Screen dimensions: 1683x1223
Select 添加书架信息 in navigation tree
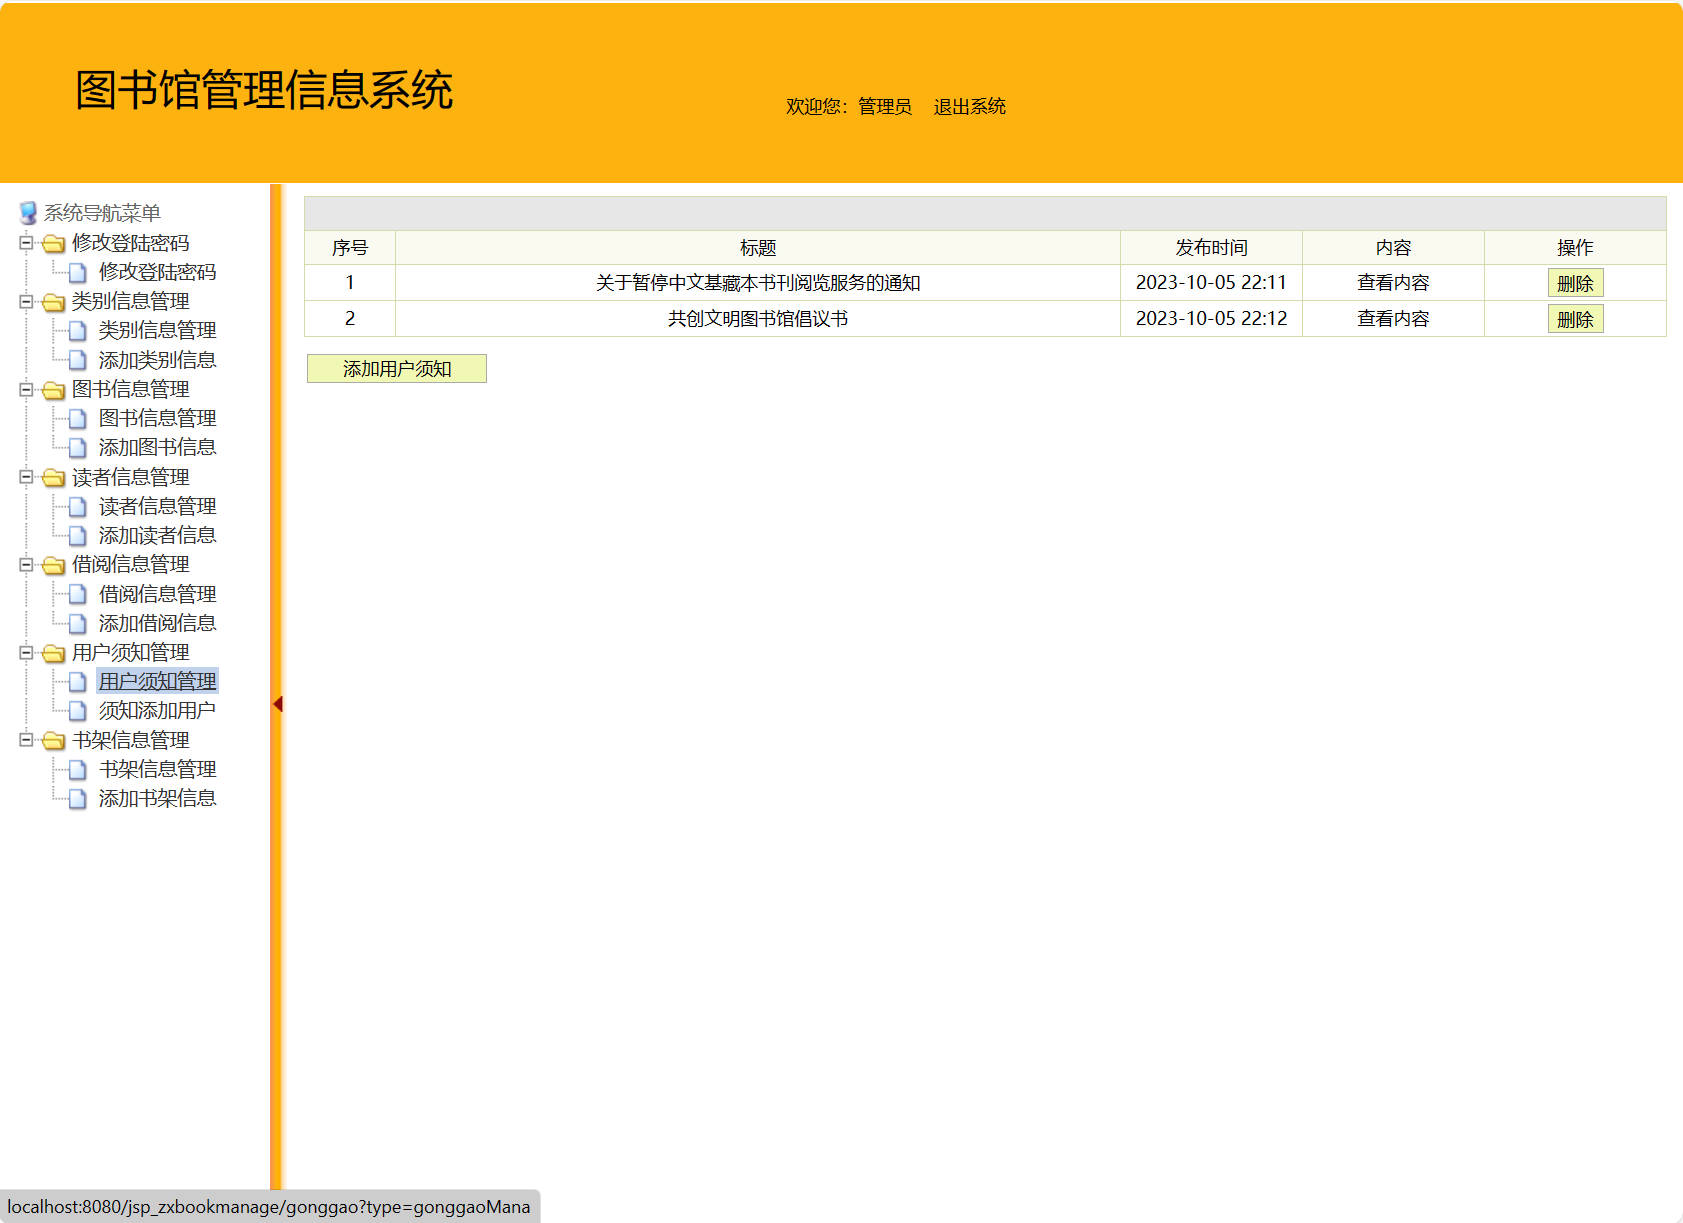(157, 799)
